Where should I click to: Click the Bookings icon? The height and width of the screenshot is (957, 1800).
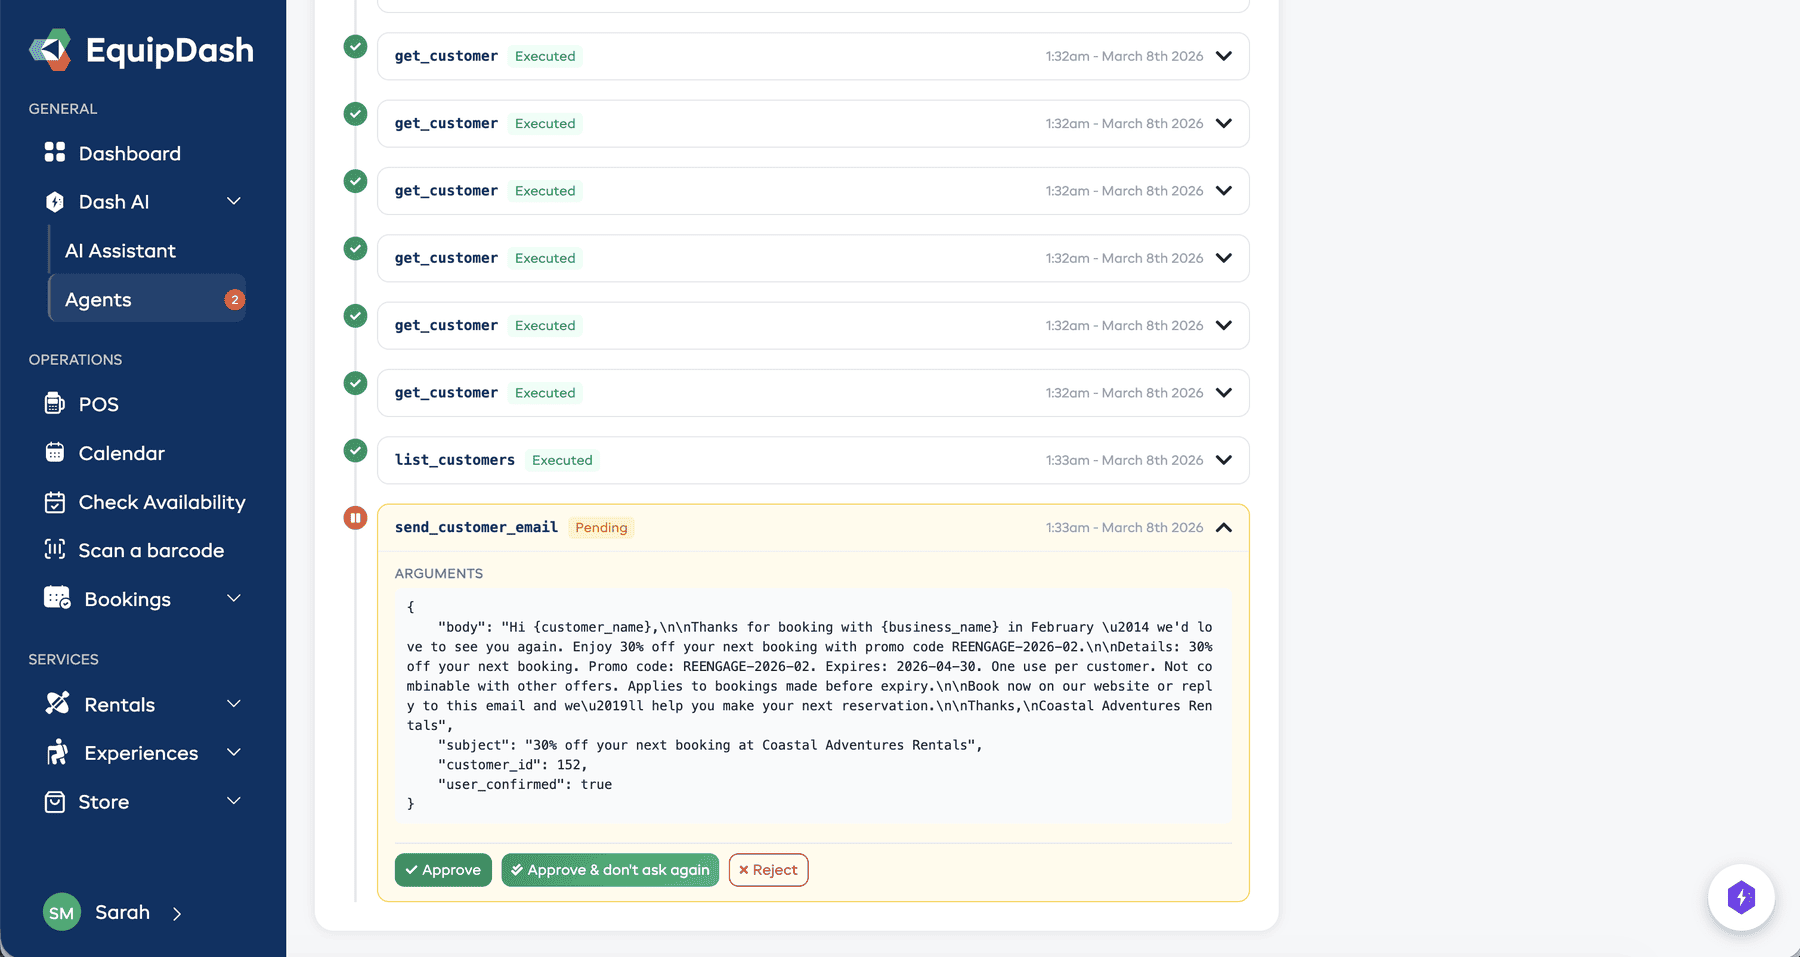coord(56,598)
